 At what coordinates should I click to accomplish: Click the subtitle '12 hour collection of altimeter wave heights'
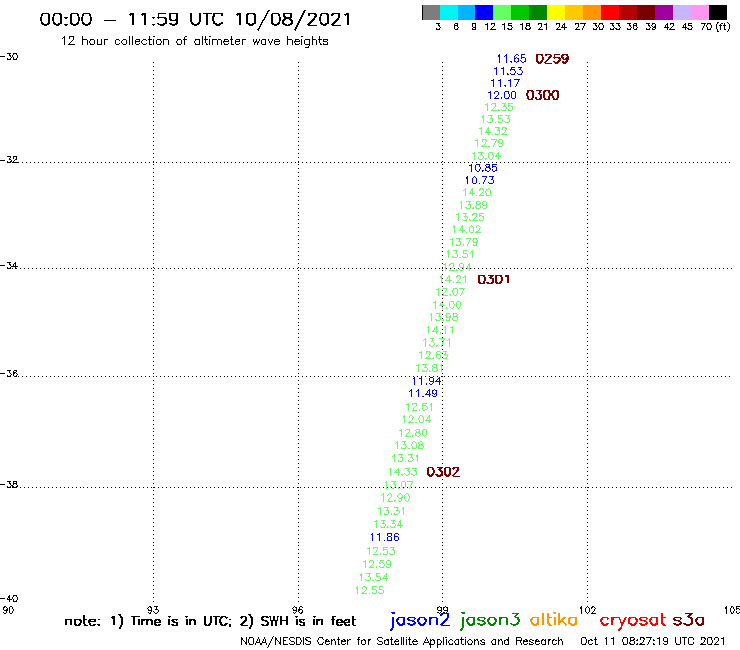pos(194,41)
